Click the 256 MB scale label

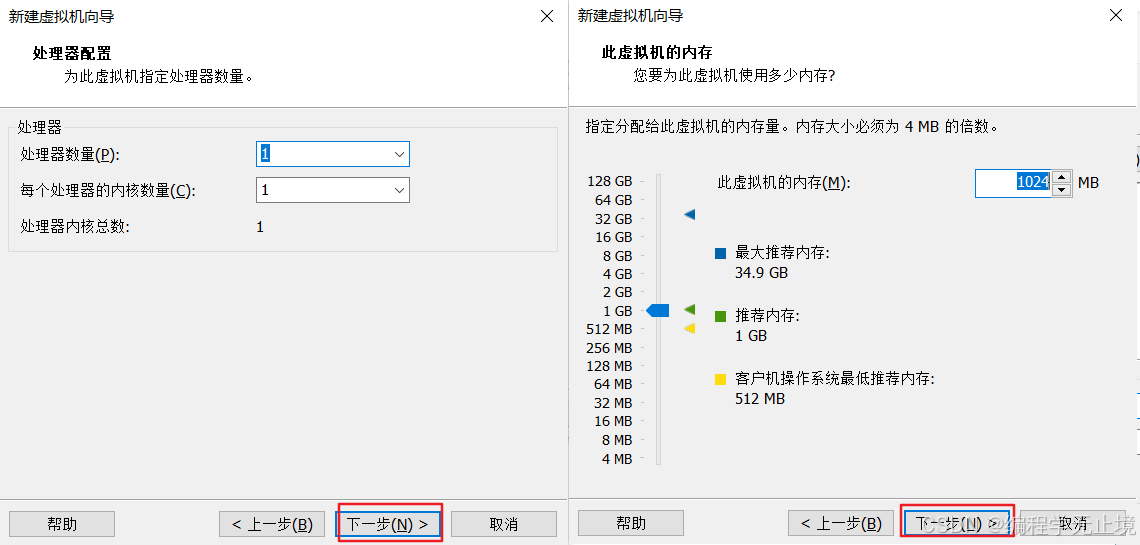(x=609, y=348)
